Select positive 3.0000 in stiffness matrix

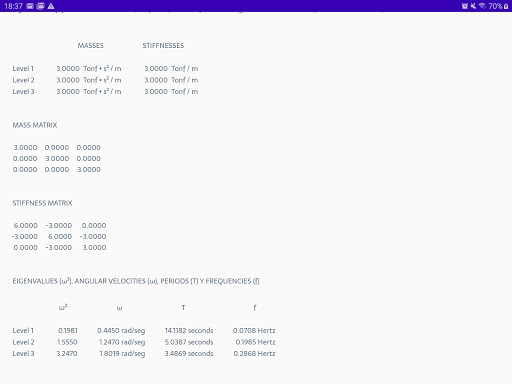95,247
